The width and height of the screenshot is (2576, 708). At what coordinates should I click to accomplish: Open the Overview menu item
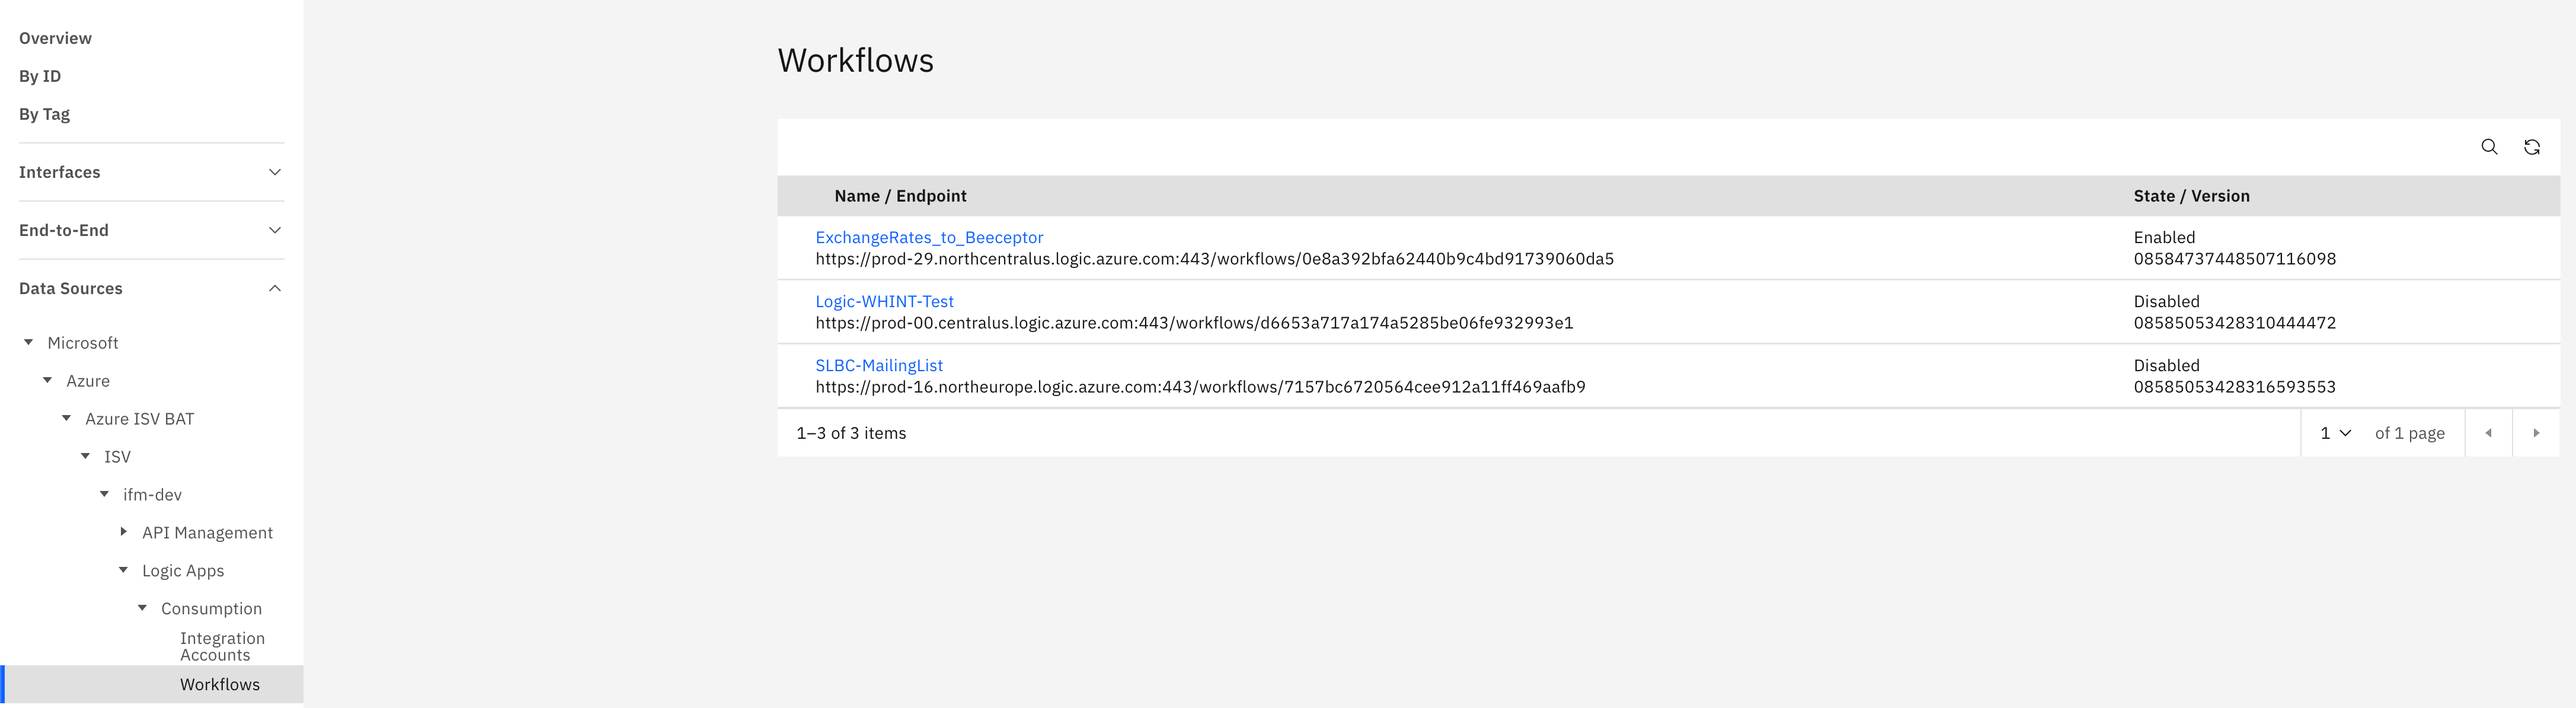(55, 38)
